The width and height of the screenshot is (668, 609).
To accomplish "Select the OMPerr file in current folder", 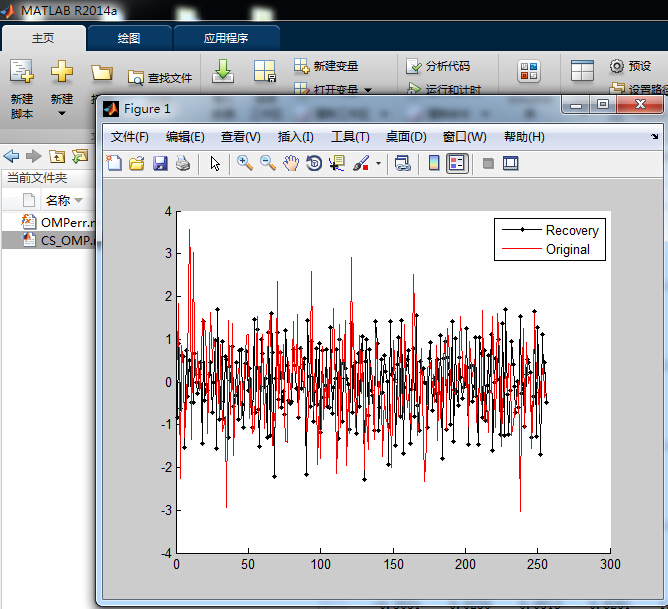I will pos(58,222).
